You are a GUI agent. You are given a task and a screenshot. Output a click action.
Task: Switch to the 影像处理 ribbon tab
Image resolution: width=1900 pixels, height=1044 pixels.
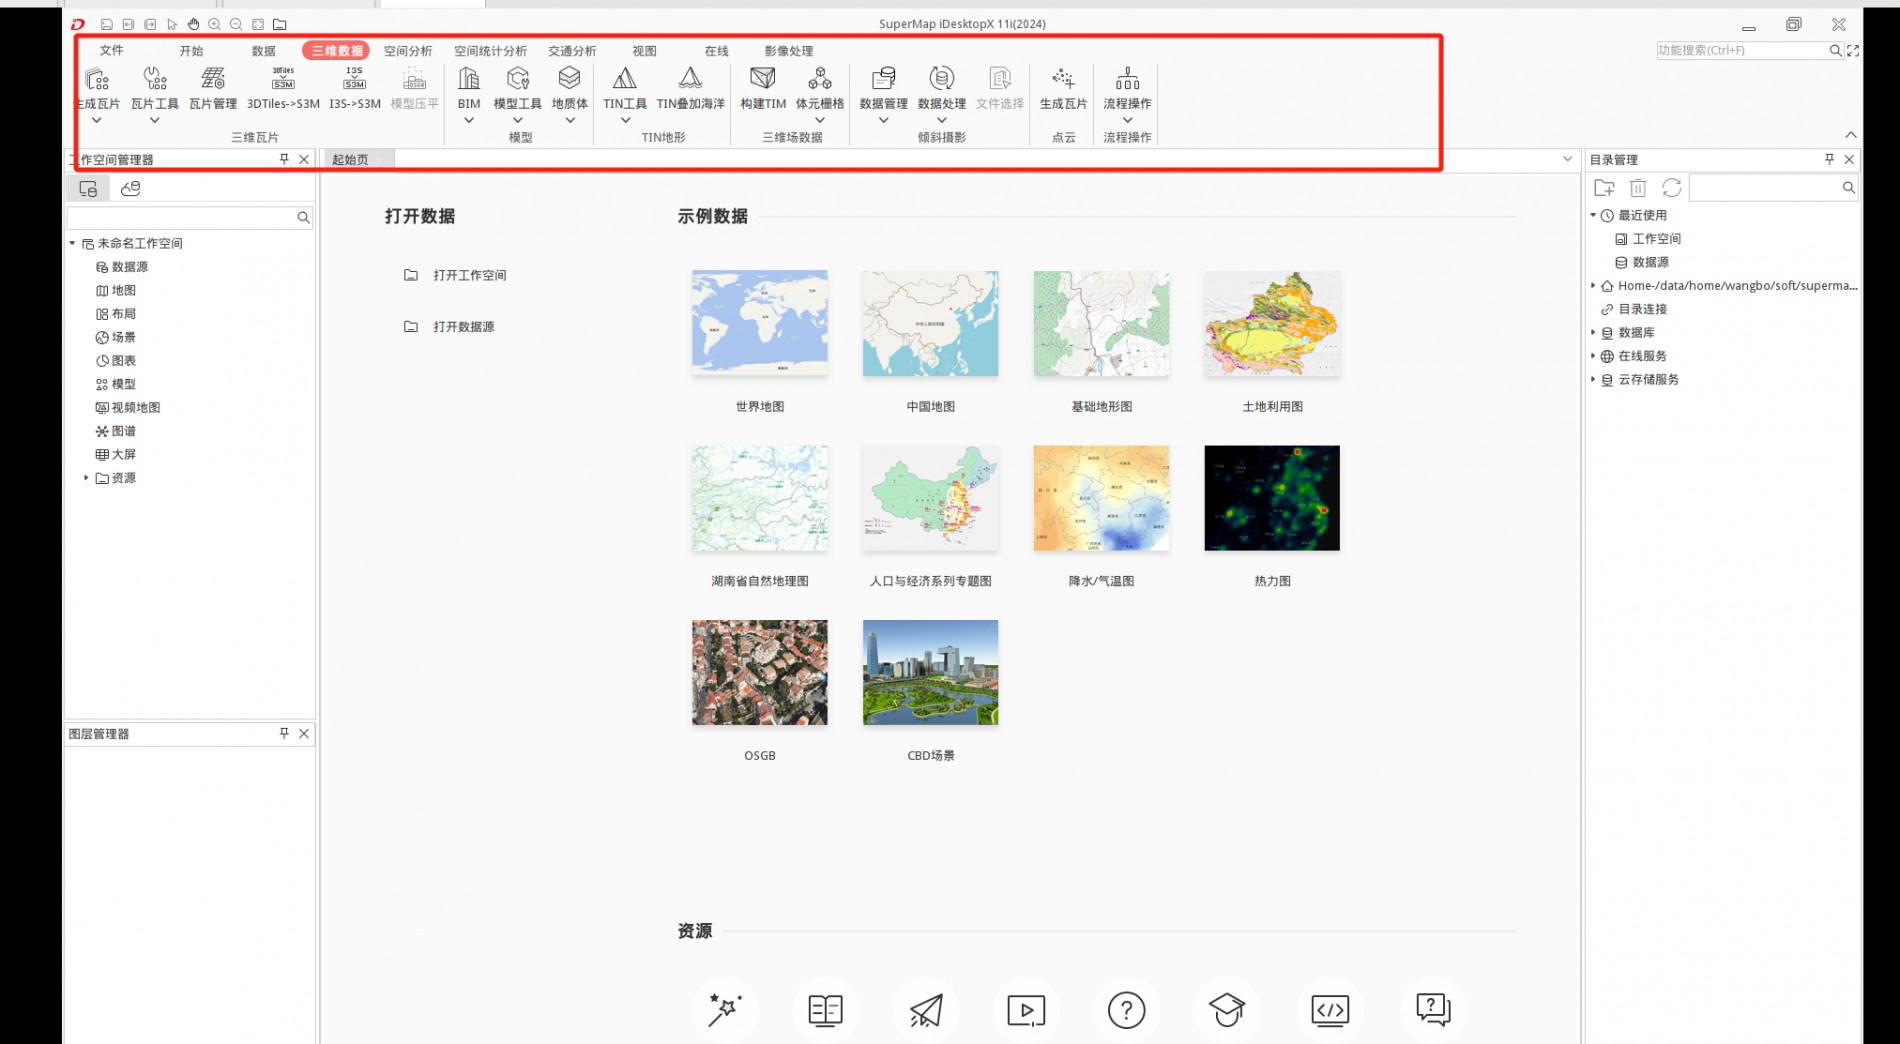point(789,50)
